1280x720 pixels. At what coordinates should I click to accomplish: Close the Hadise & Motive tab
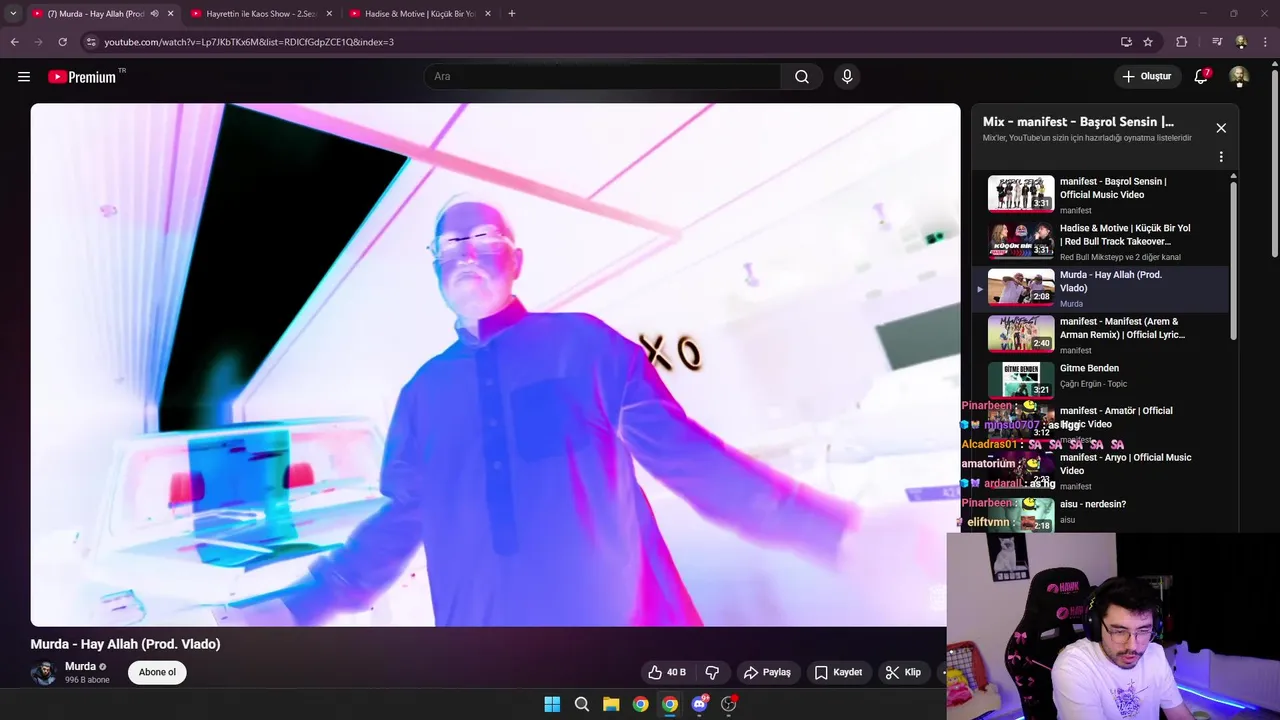487,14
